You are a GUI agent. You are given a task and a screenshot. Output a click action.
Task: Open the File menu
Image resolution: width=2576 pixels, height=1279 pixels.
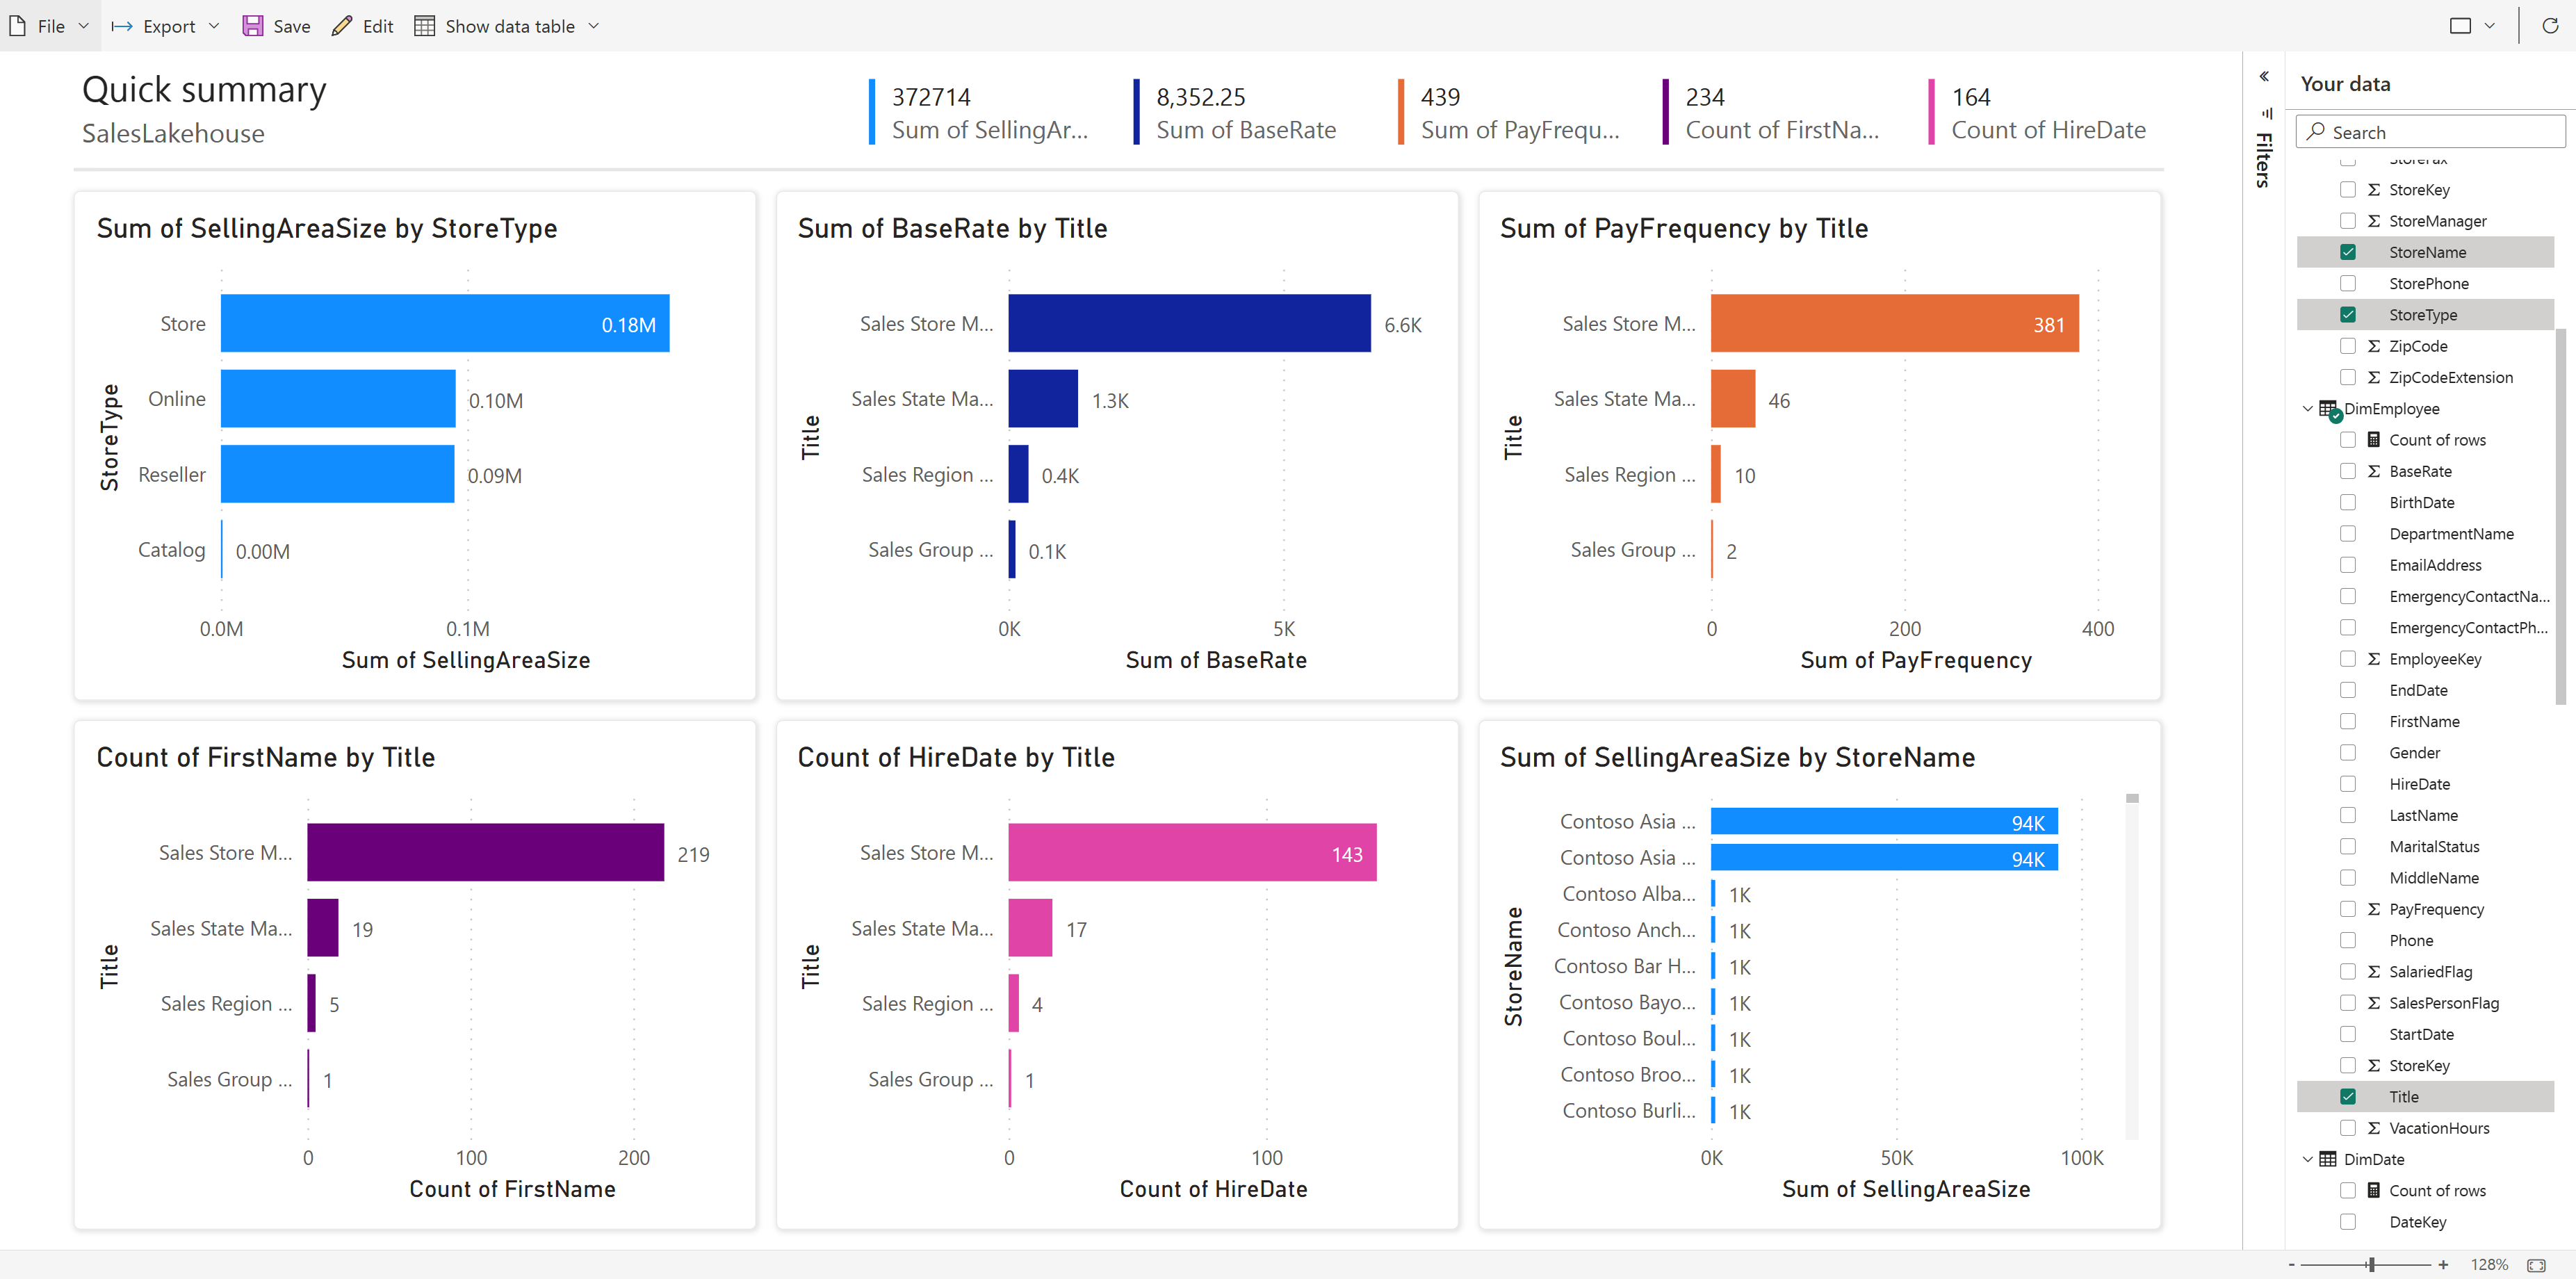point(49,24)
